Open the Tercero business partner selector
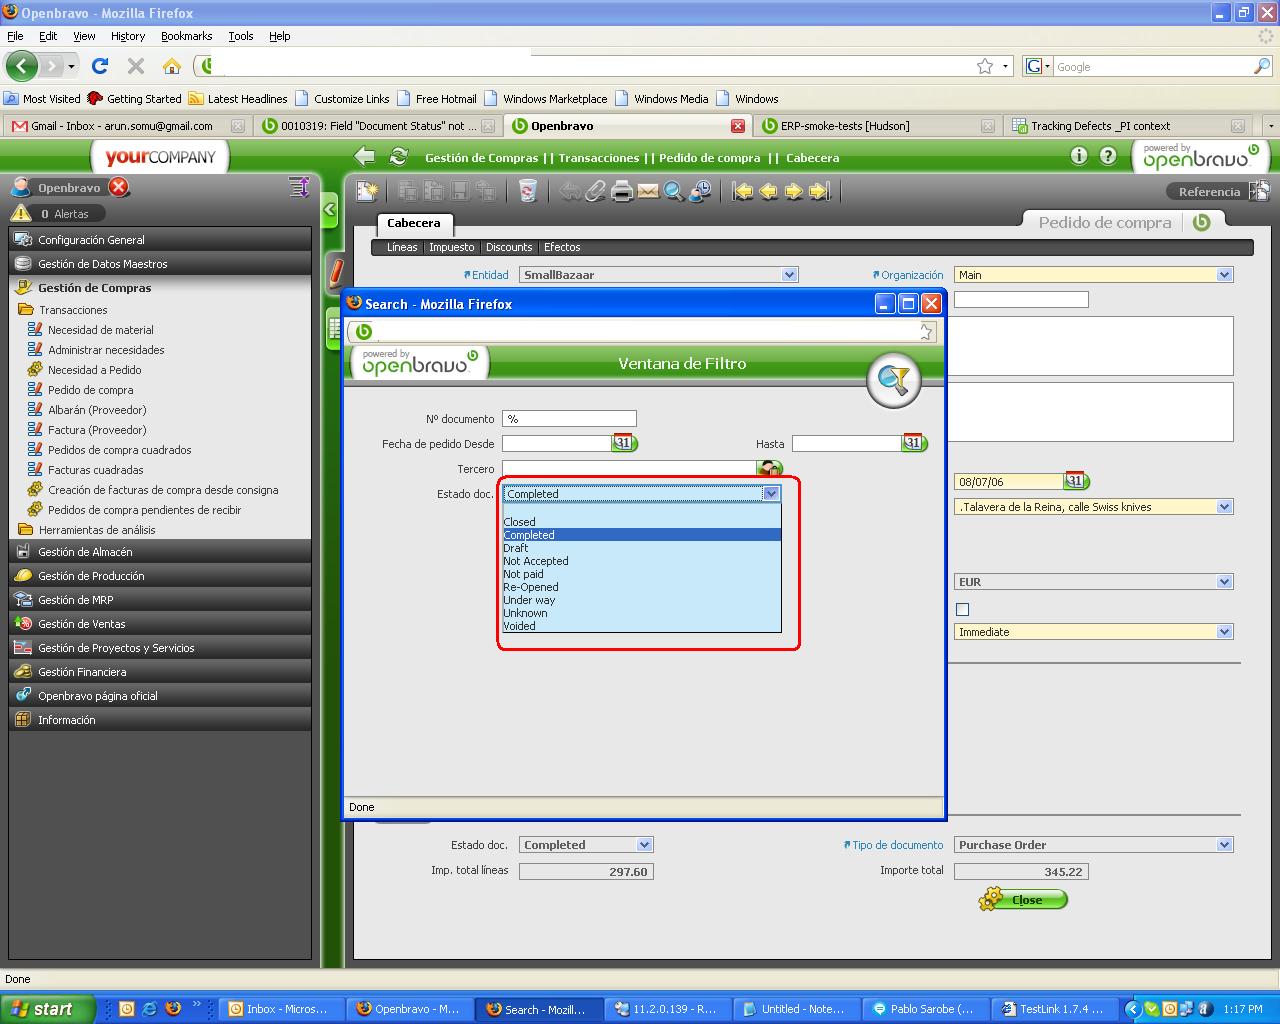Screen dimensions: 1280x1024 (x=769, y=469)
